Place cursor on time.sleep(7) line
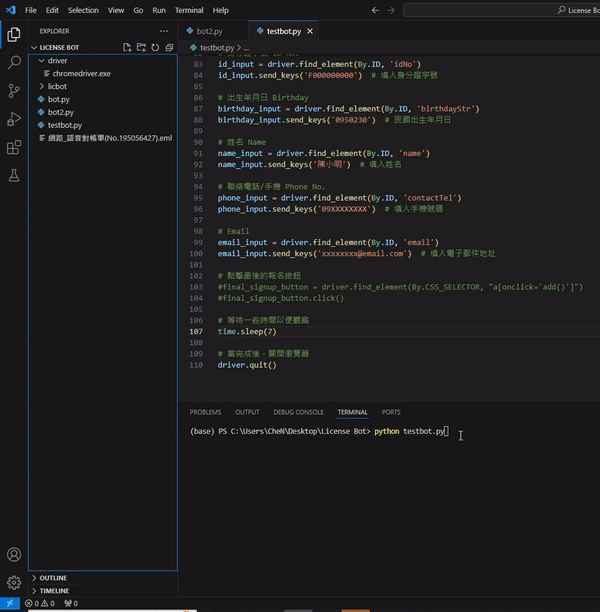The image size is (600, 612). pos(247,332)
